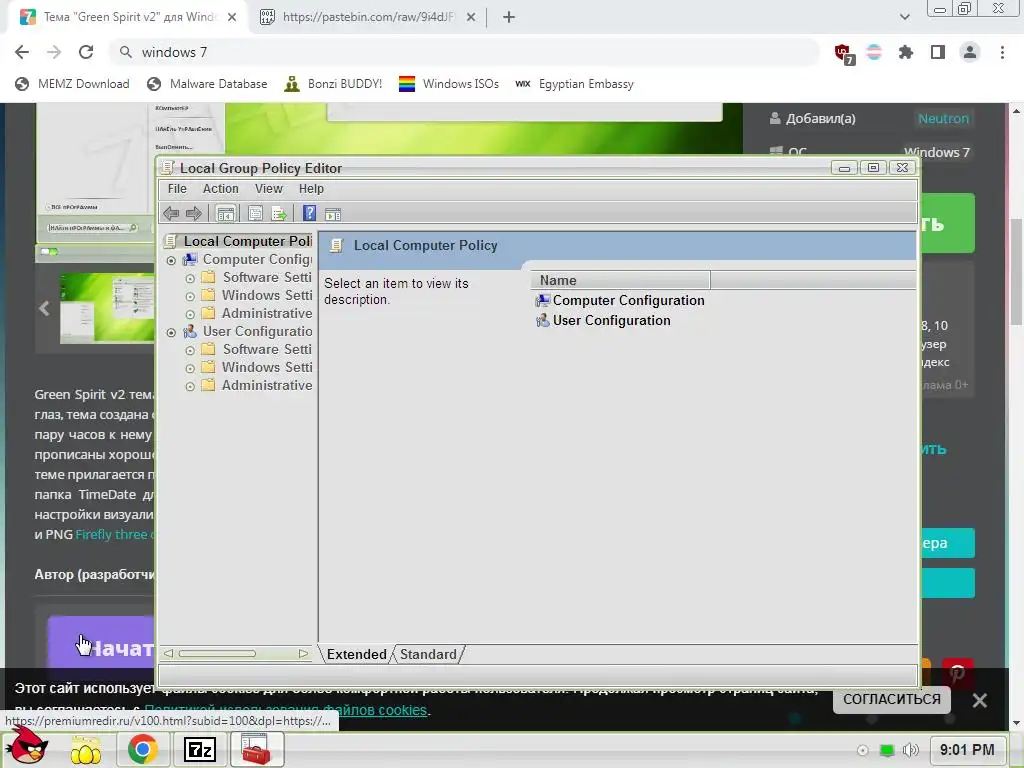Click the Back arrow in Group Policy toolbar
Image resolution: width=1024 pixels, height=768 pixels.
pyautogui.click(x=171, y=214)
